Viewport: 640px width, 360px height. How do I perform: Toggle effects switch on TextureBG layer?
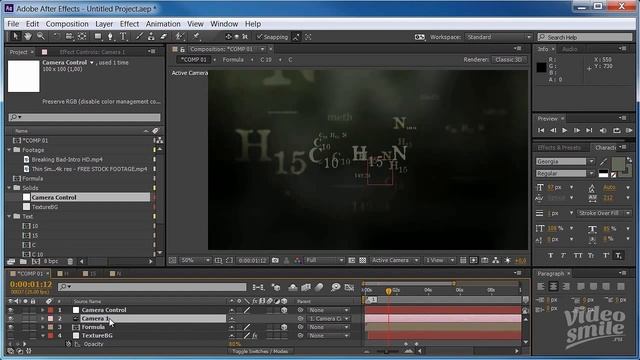[254, 336]
